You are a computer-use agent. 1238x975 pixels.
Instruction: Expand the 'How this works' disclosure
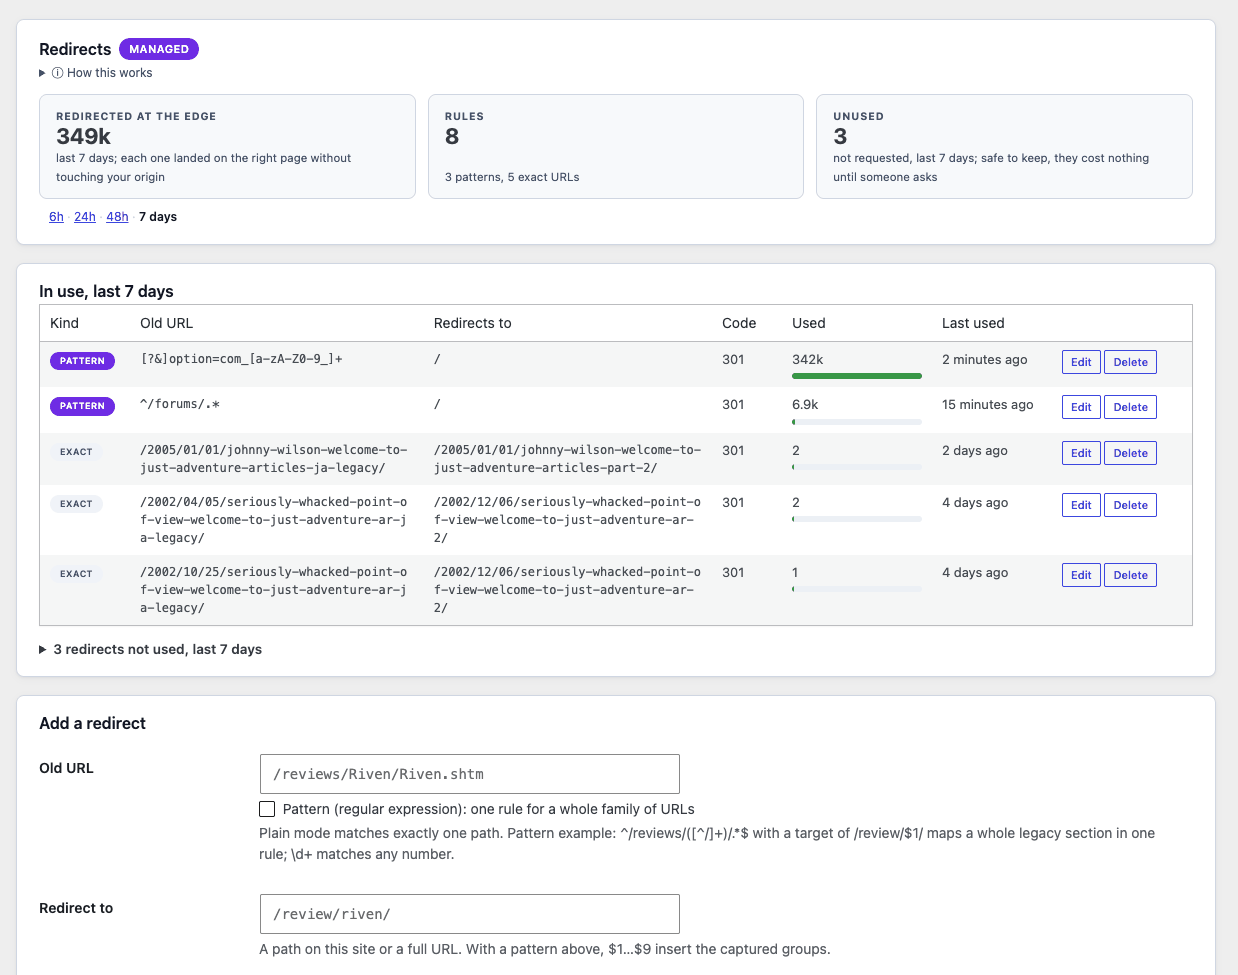pos(96,73)
